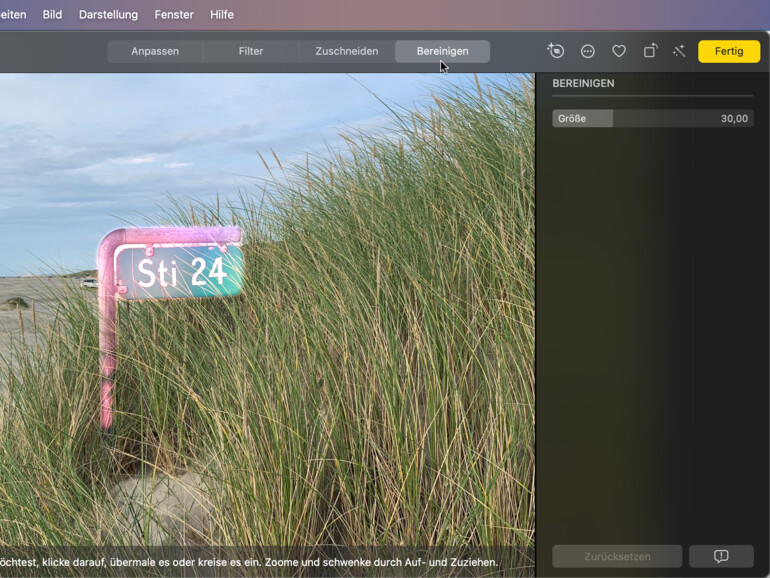Open the Fenster menu
Screen dimensions: 770x578
click(174, 15)
